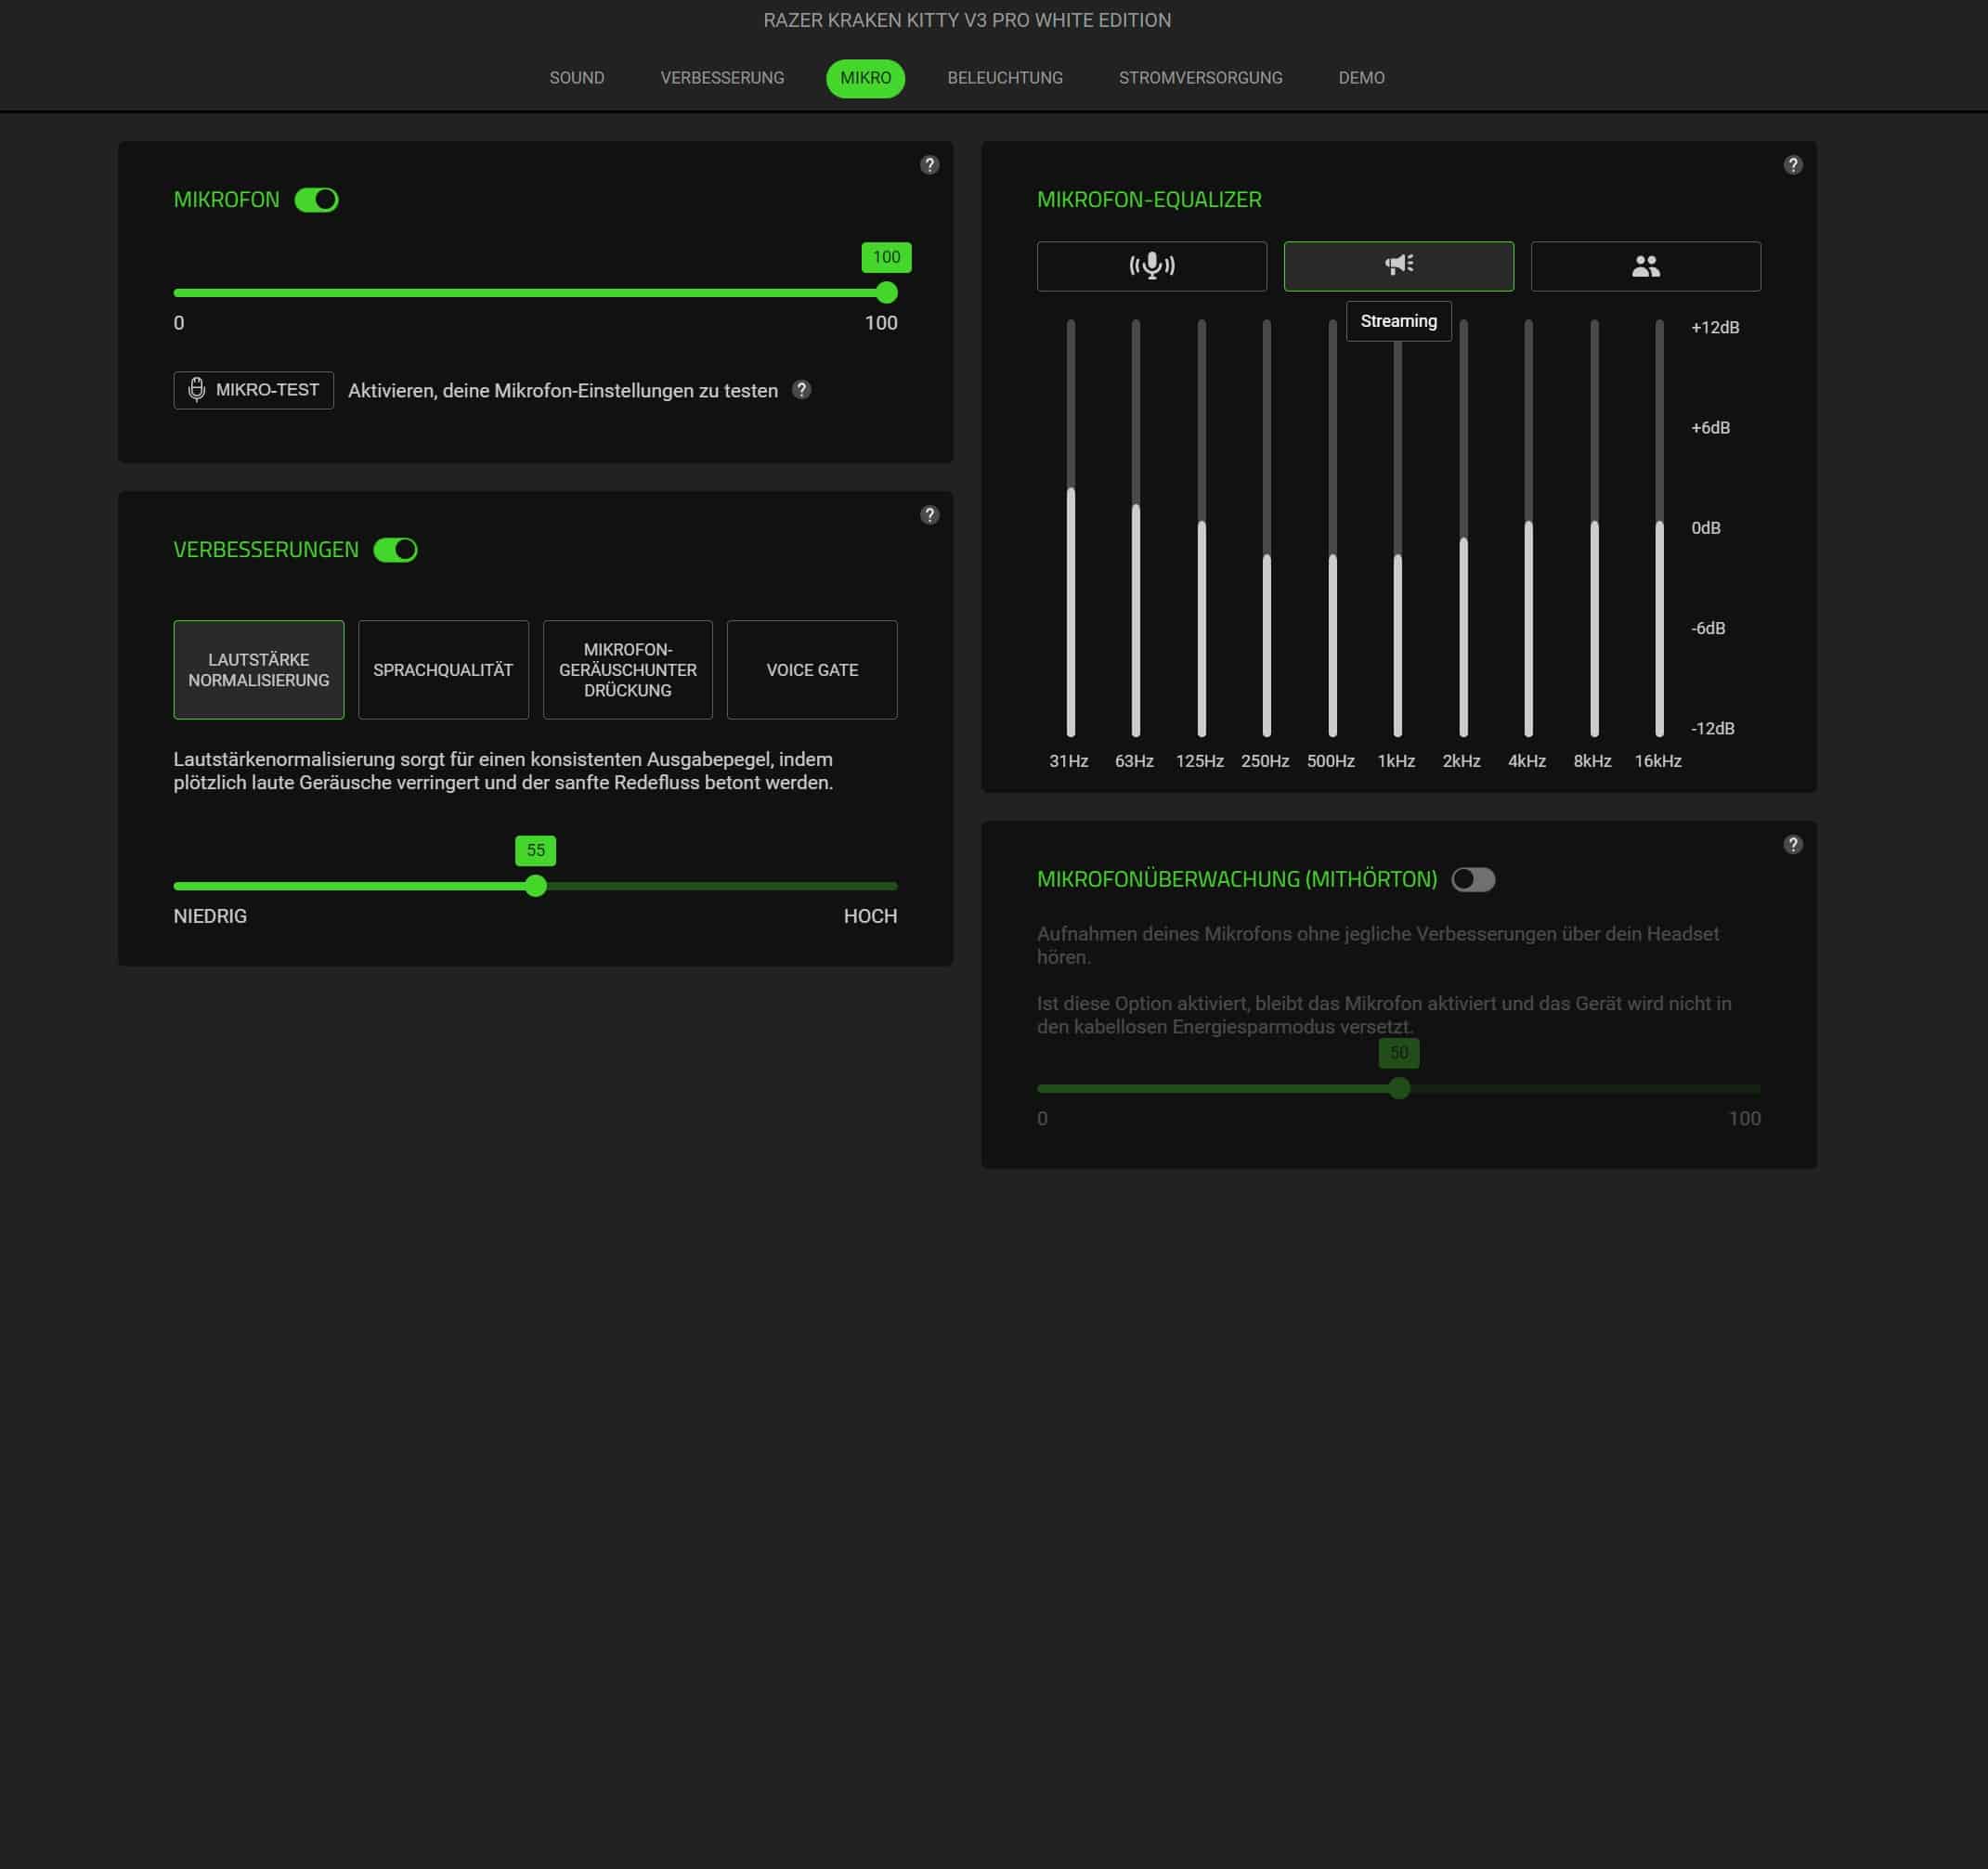The height and width of the screenshot is (1869, 1988).
Task: Open the Beleuchtung tab
Action: pyautogui.click(x=1004, y=78)
